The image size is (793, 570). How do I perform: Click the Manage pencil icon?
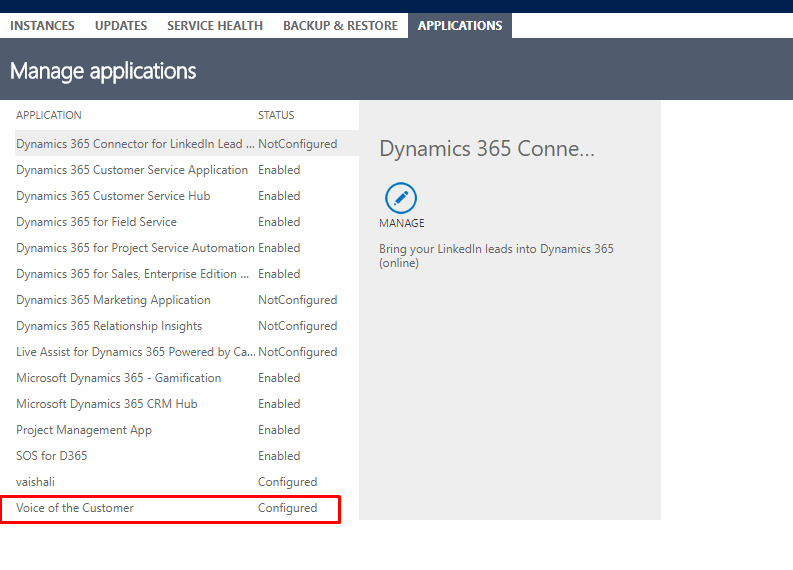coord(401,198)
